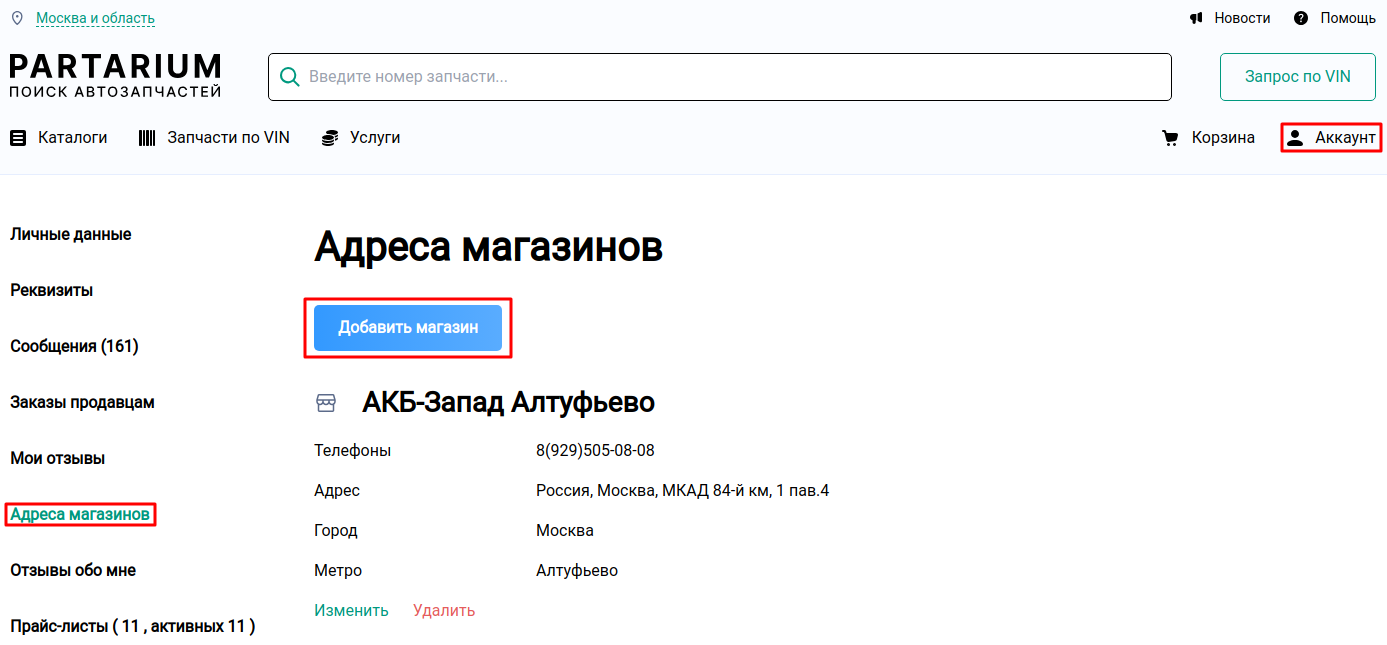Image resolution: width=1387 pixels, height=645 pixels.
Task: Open the Каталоги catalog icon
Action: click(18, 137)
